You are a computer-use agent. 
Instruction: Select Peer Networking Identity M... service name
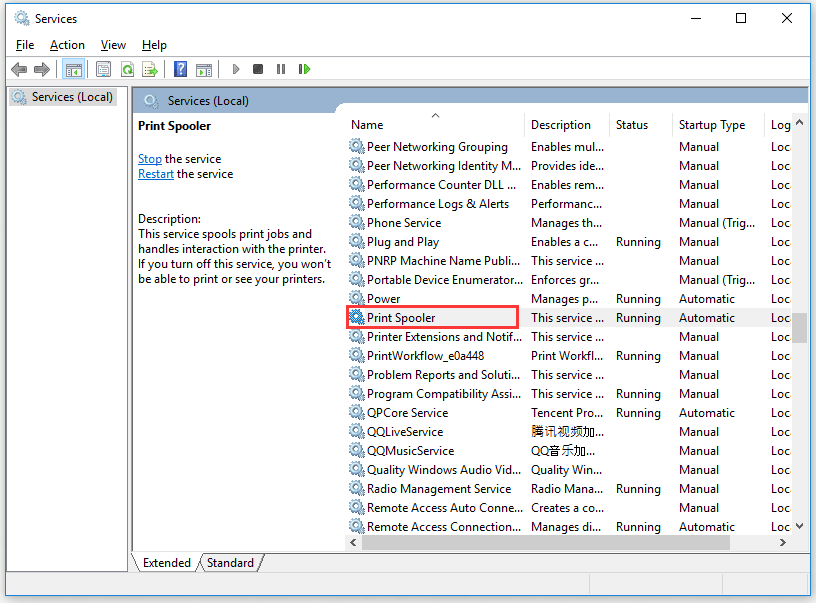coord(443,165)
